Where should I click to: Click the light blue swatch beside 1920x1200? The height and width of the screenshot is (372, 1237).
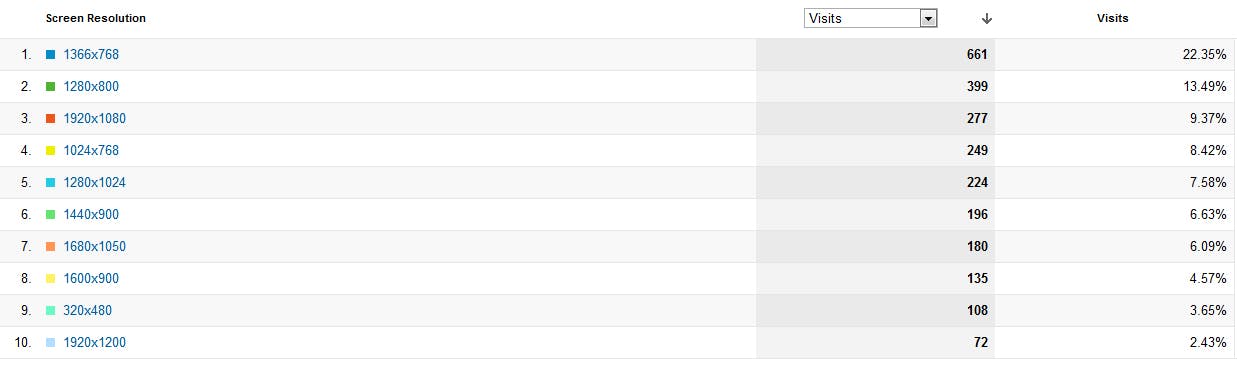point(50,343)
